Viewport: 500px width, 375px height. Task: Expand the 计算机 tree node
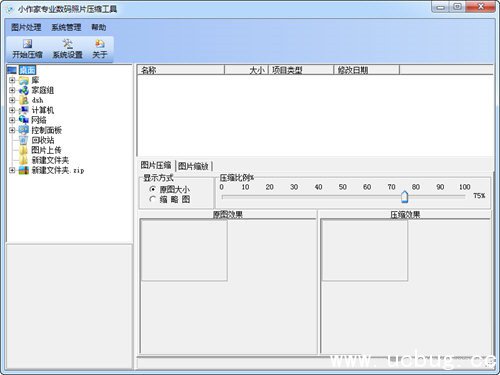coord(12,110)
